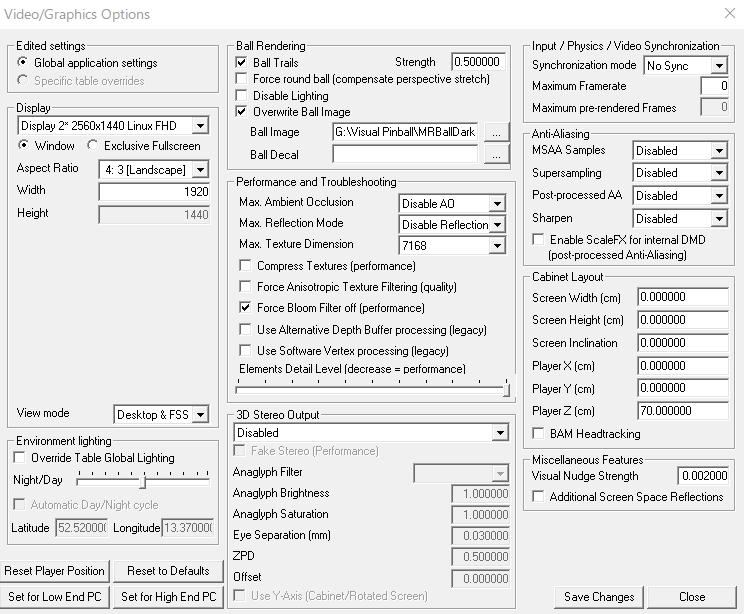Choose Exclusive Fullscreen radio option
This screenshot has width=744, height=614.
coord(92,145)
